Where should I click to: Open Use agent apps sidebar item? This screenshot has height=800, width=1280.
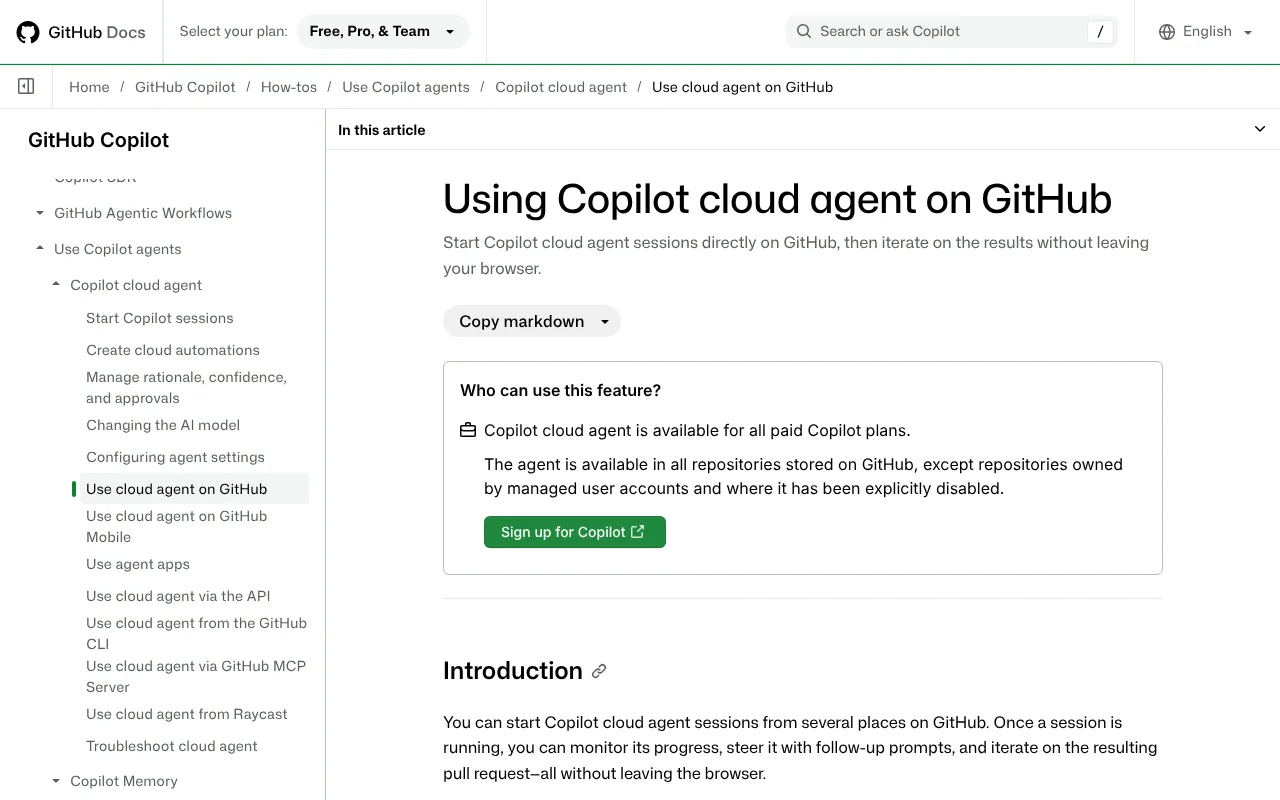click(138, 564)
